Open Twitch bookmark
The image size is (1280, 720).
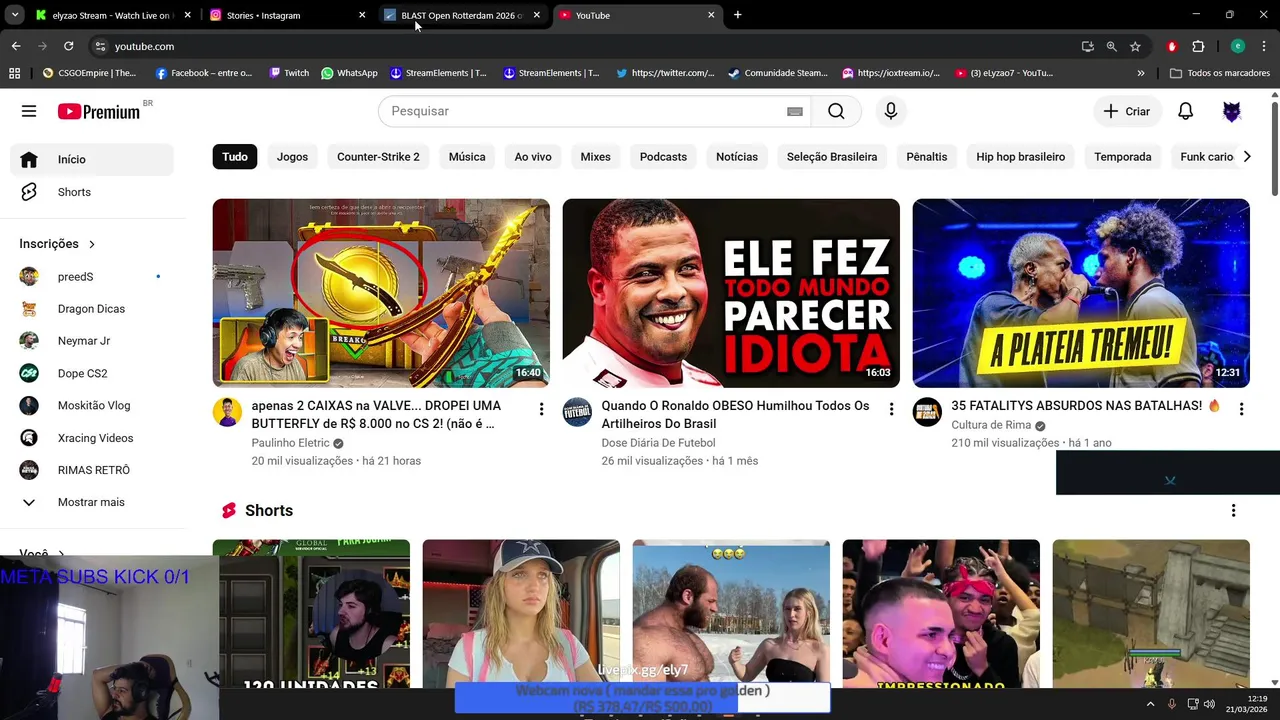(x=289, y=73)
